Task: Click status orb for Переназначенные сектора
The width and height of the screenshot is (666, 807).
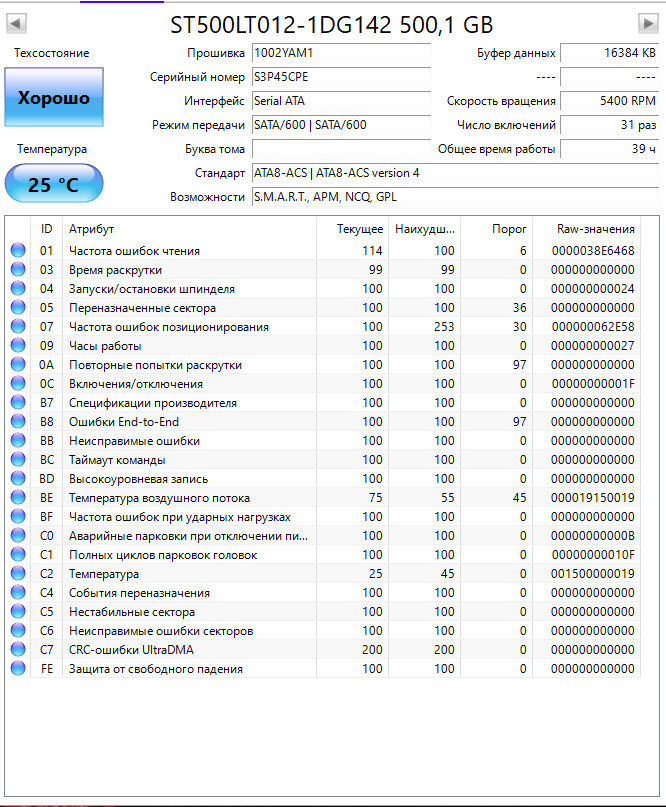Action: tap(18, 307)
